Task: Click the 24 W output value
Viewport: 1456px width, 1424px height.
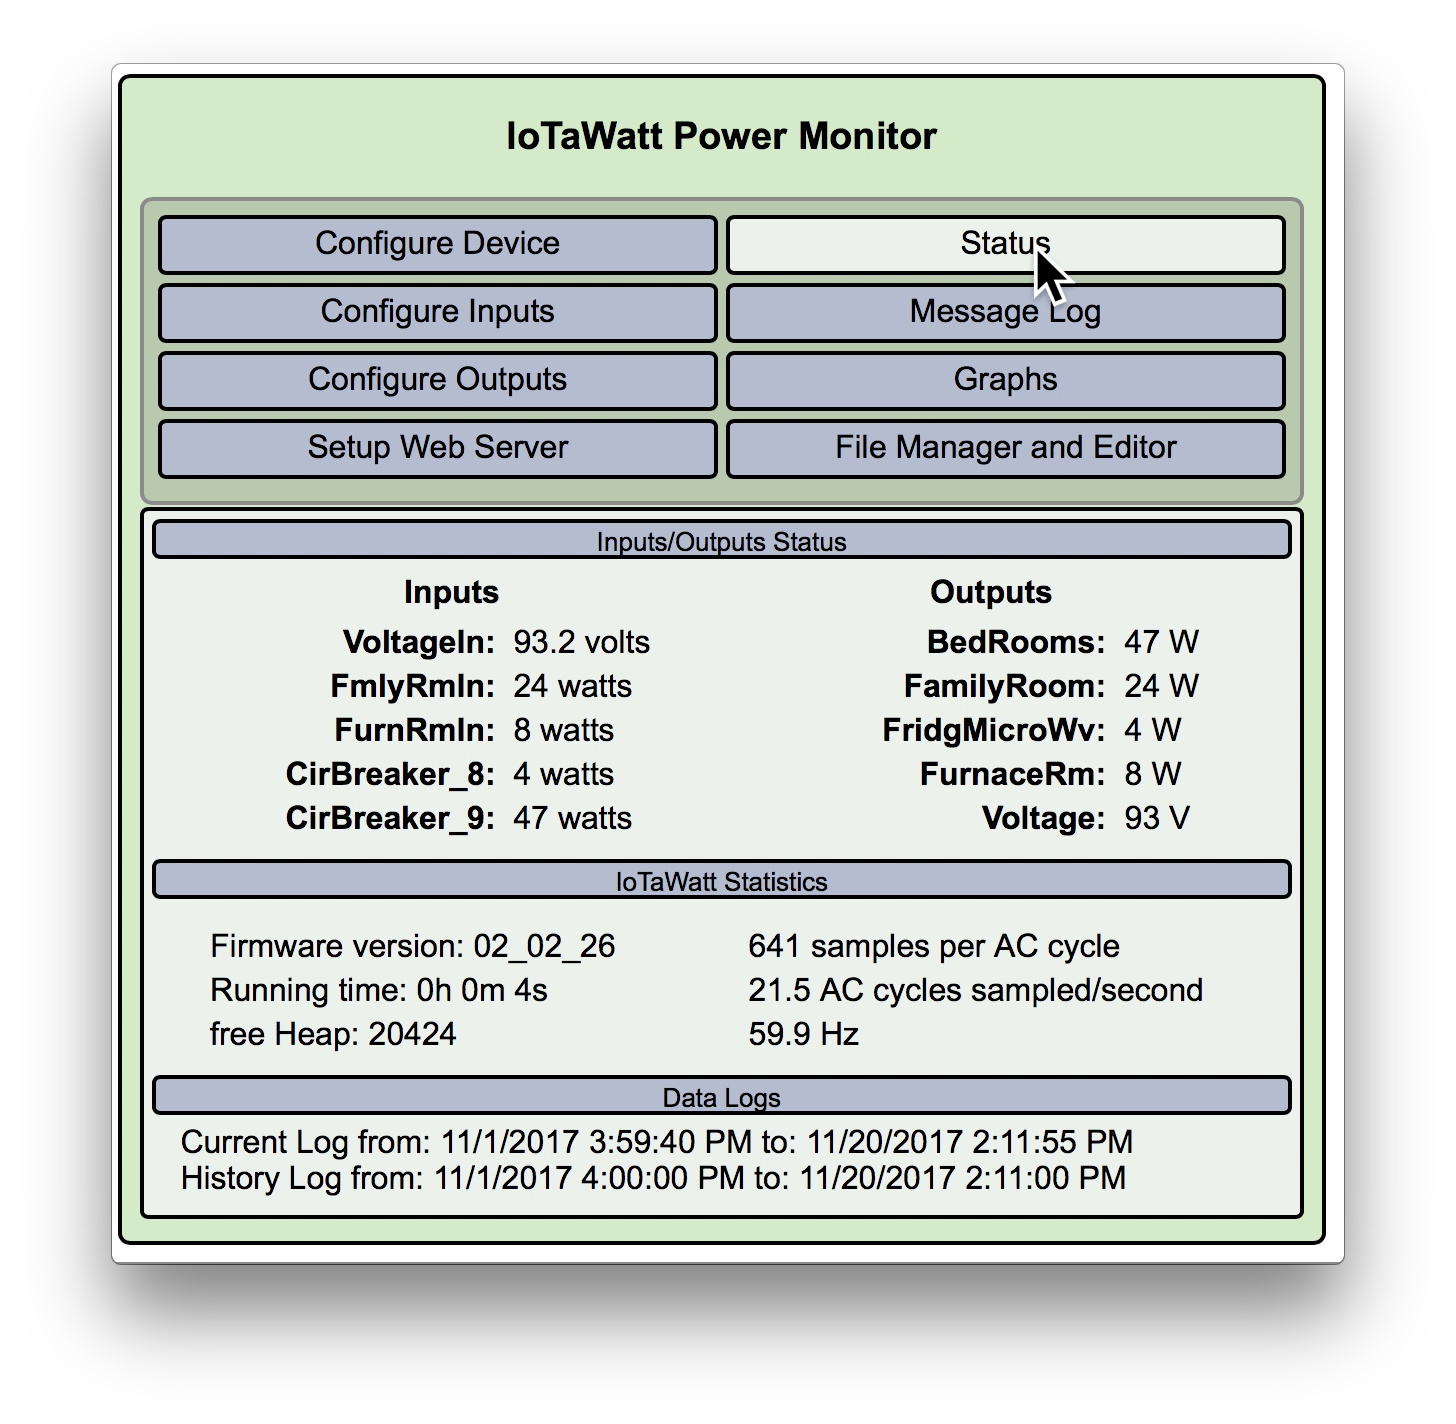Action: pos(1162,686)
